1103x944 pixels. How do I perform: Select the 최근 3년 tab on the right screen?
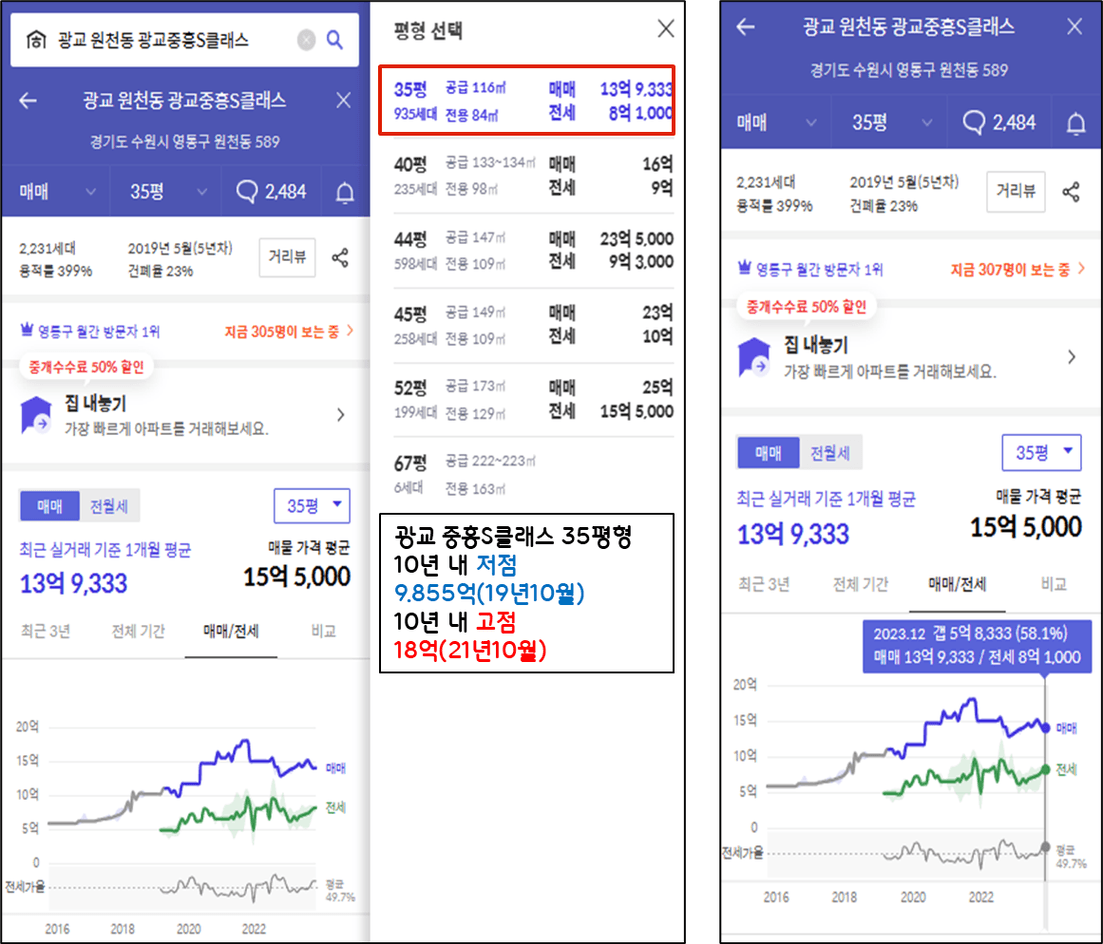point(764,584)
